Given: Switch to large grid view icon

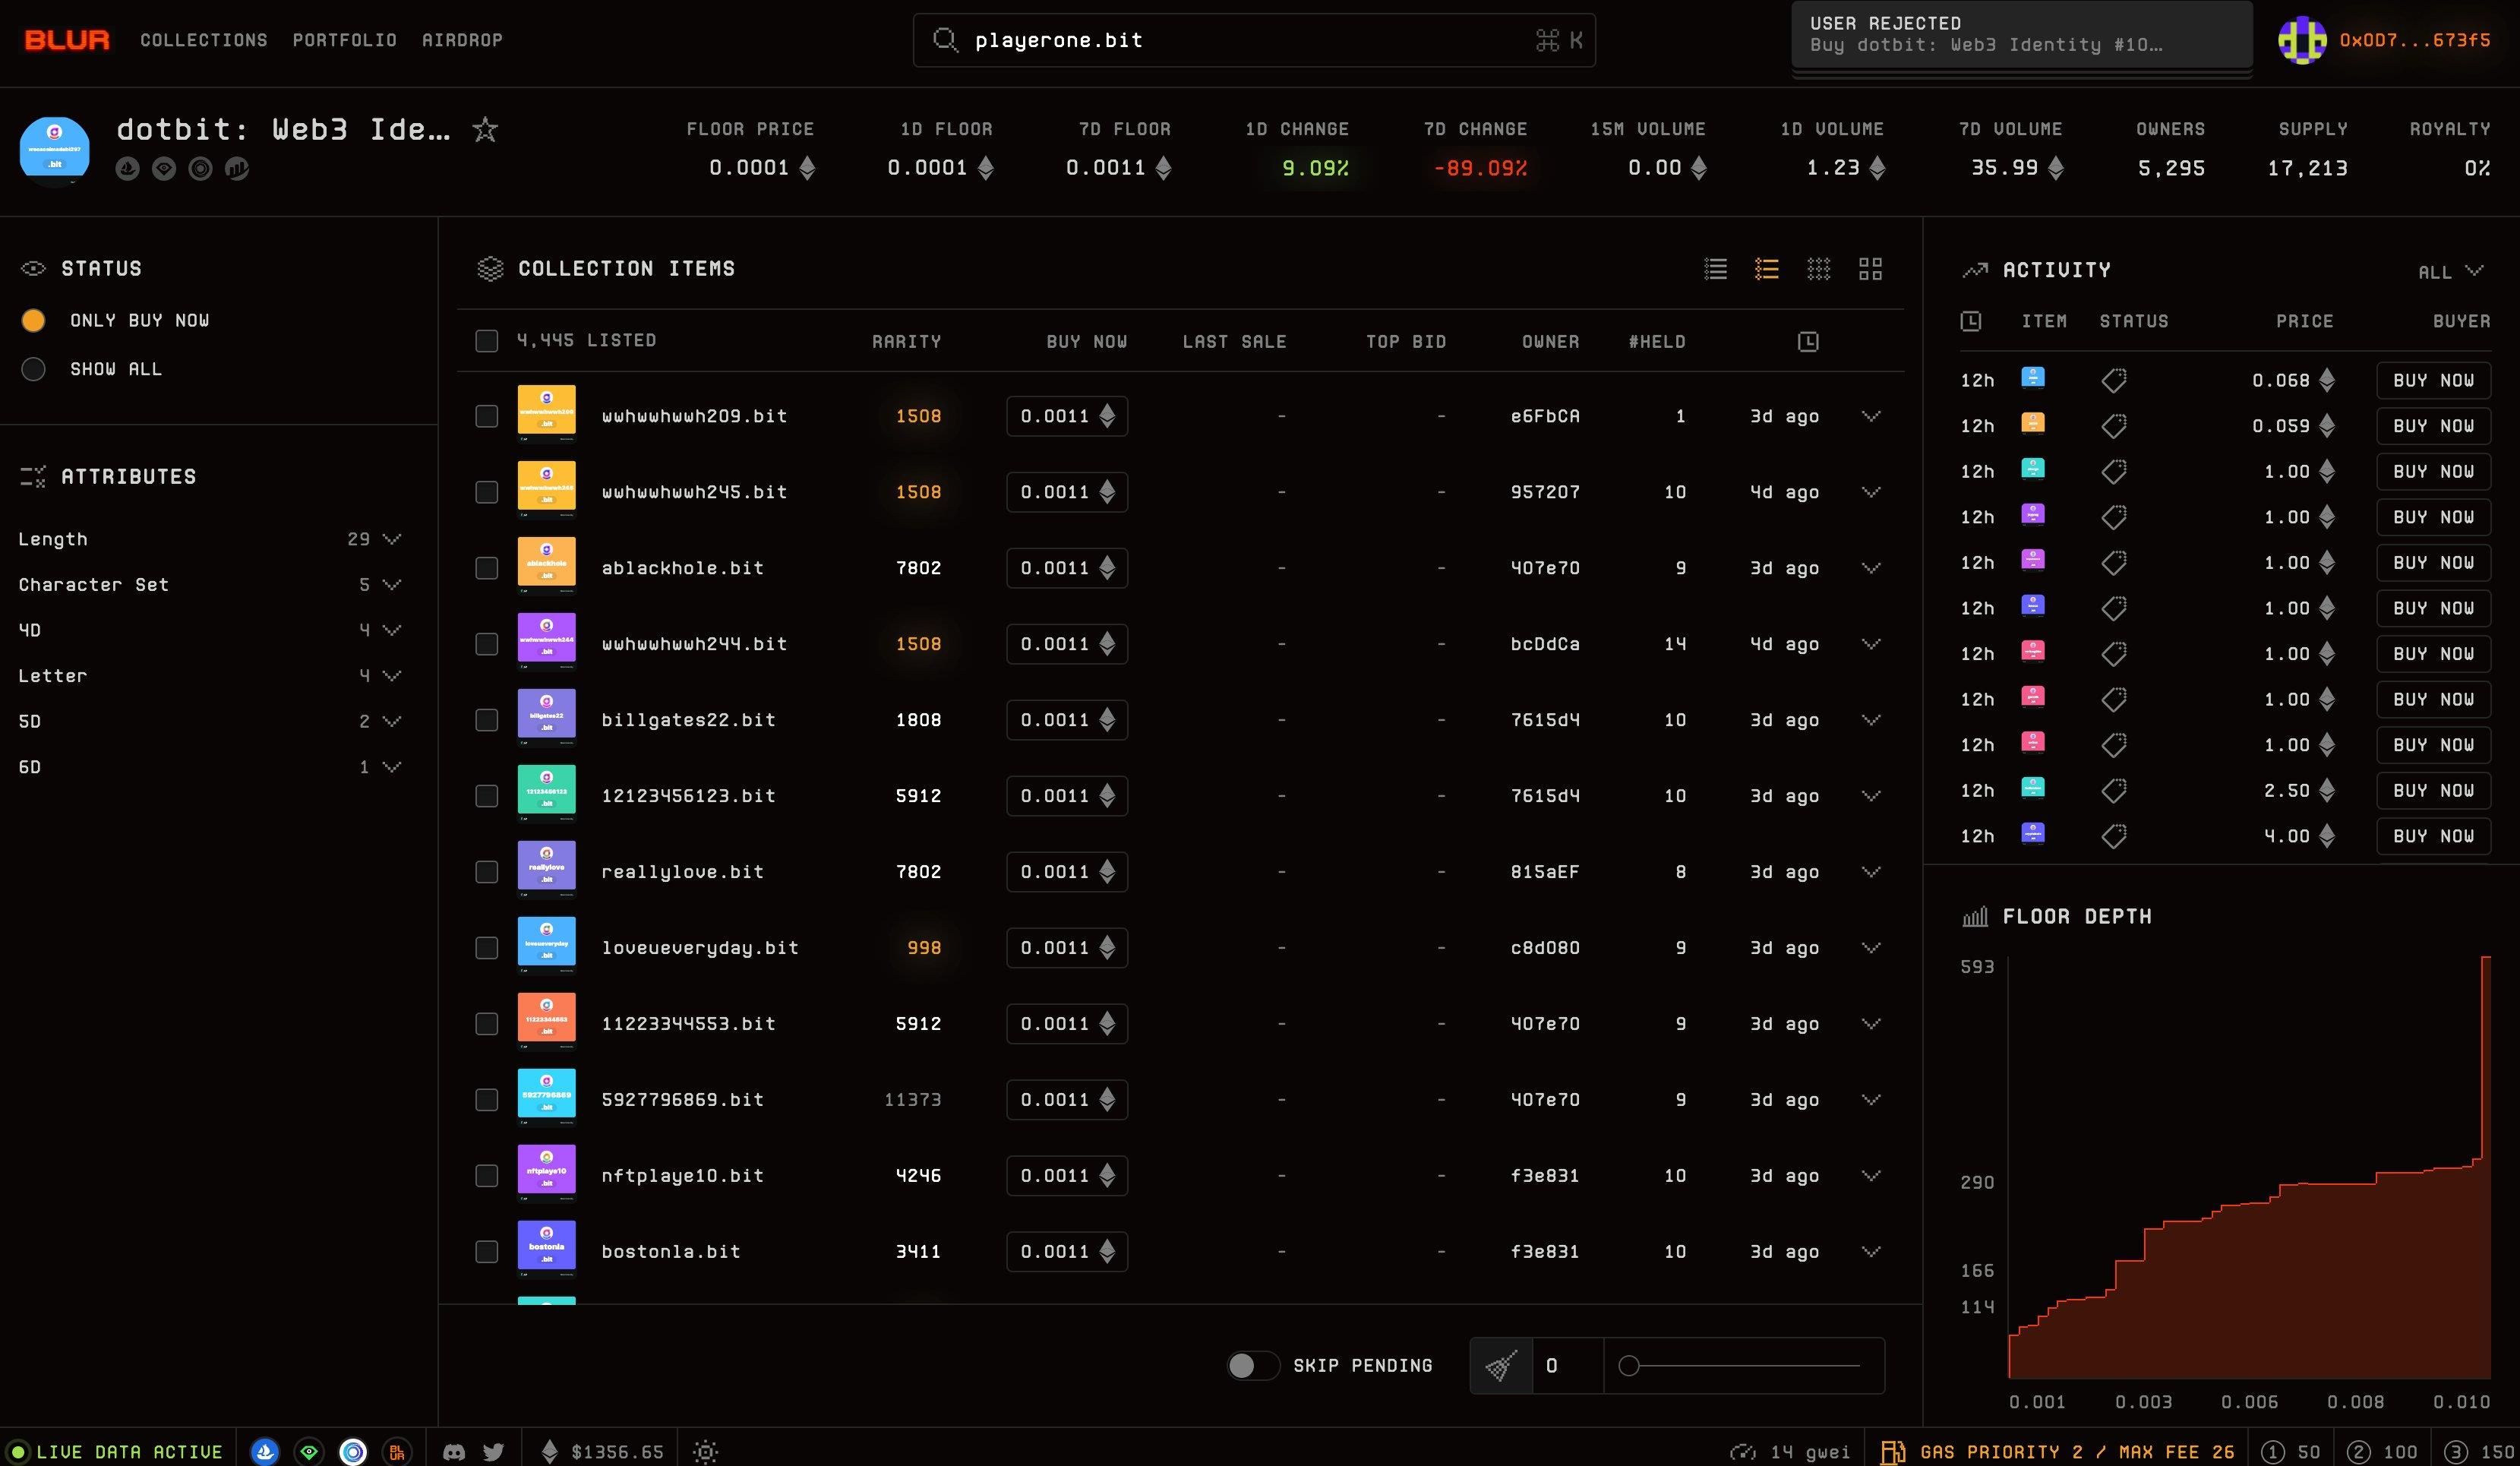Looking at the screenshot, I should [1870, 269].
